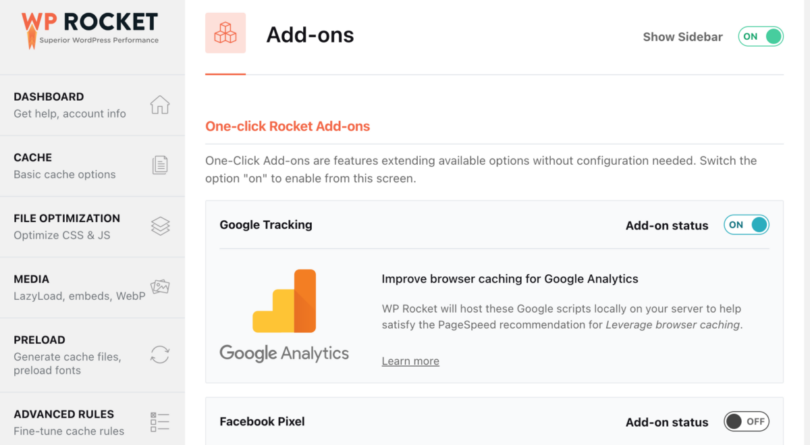810x445 pixels.
Task: Click the Media images icon
Action: tap(160, 286)
